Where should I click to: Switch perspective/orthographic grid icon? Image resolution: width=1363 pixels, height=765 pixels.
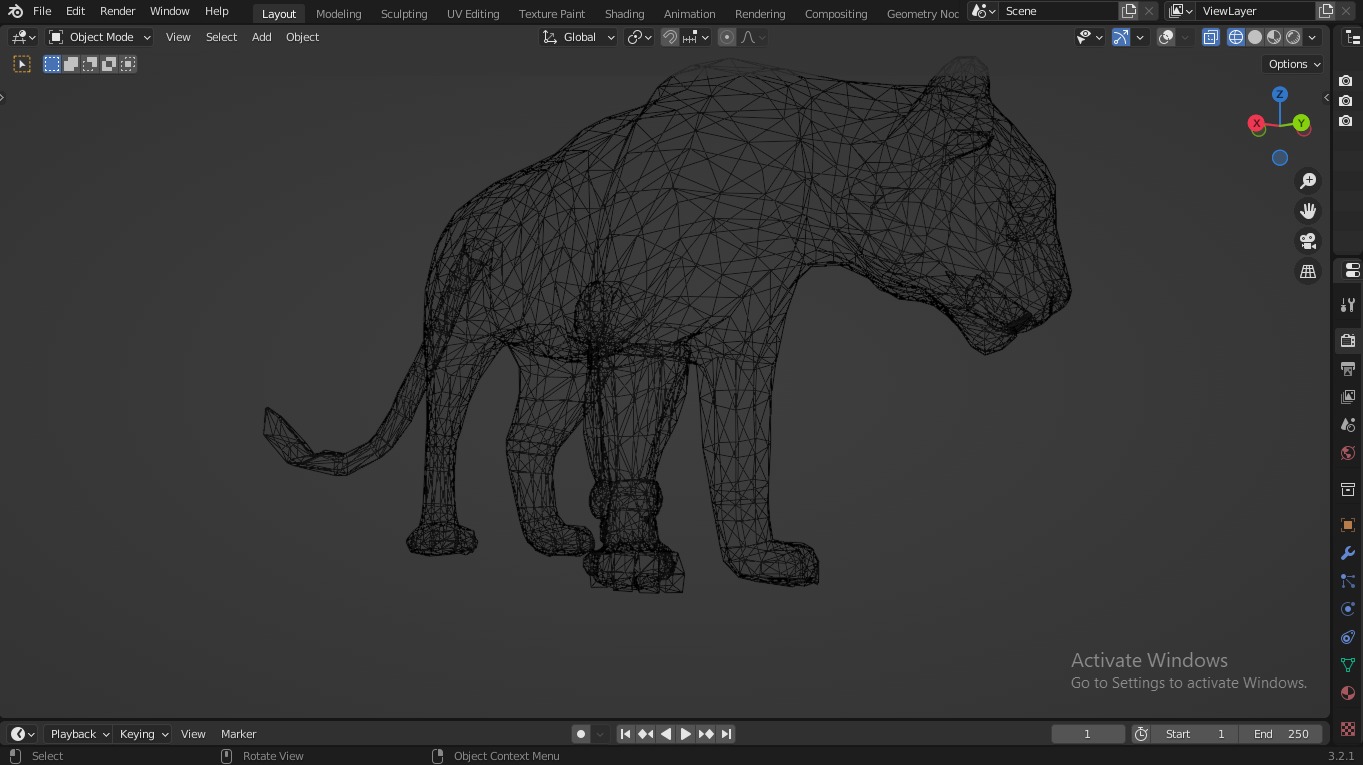pos(1308,272)
